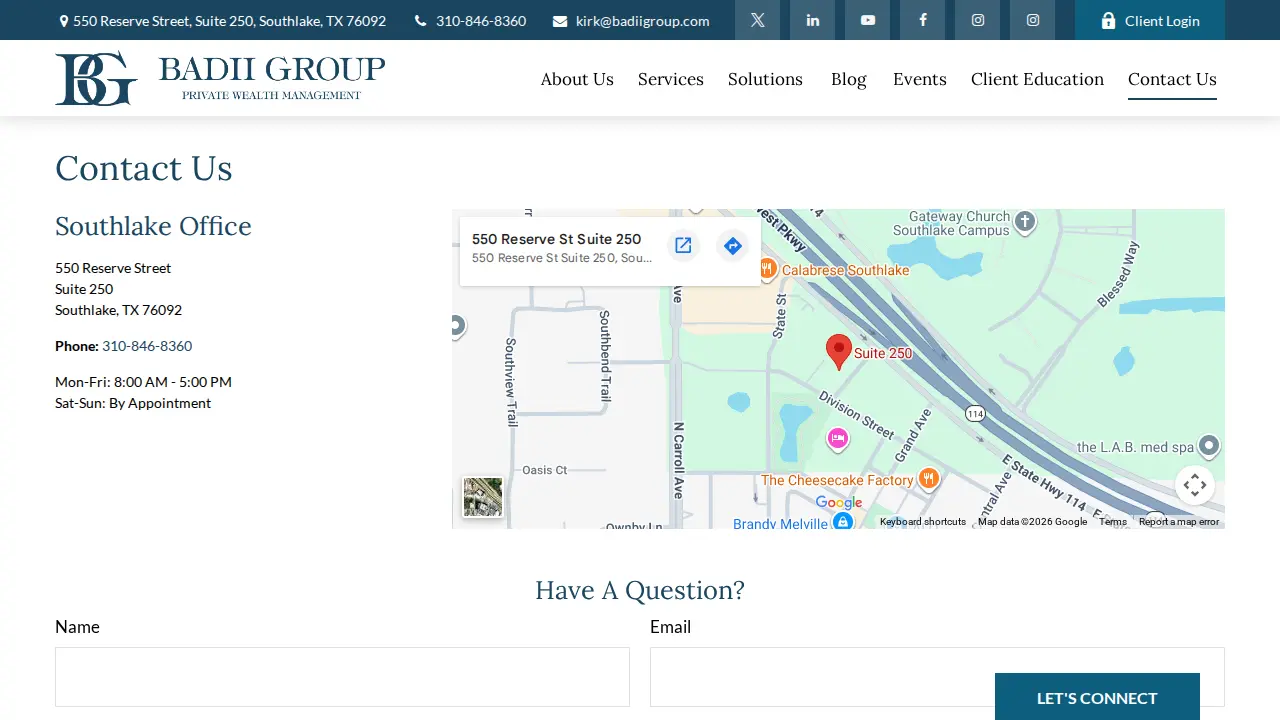
Task: Focus the Name input field
Action: pyautogui.click(x=342, y=677)
